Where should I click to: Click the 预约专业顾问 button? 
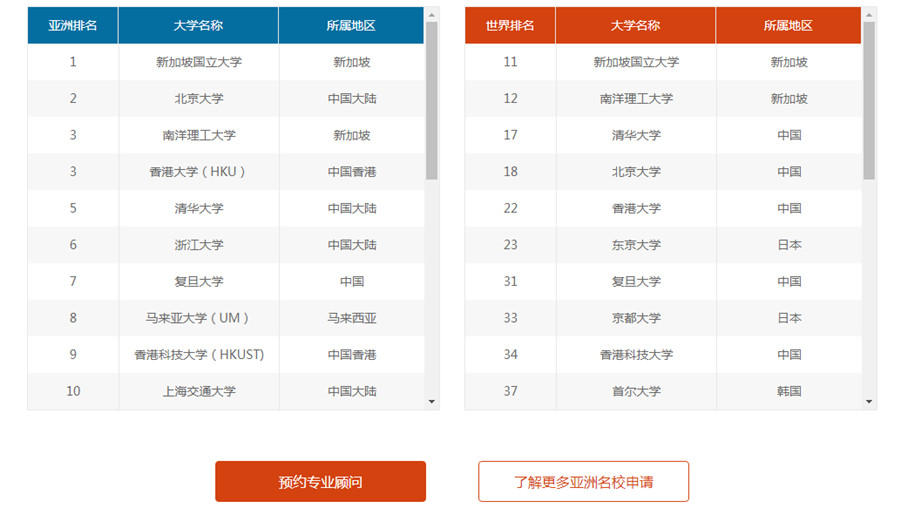pyautogui.click(x=320, y=481)
